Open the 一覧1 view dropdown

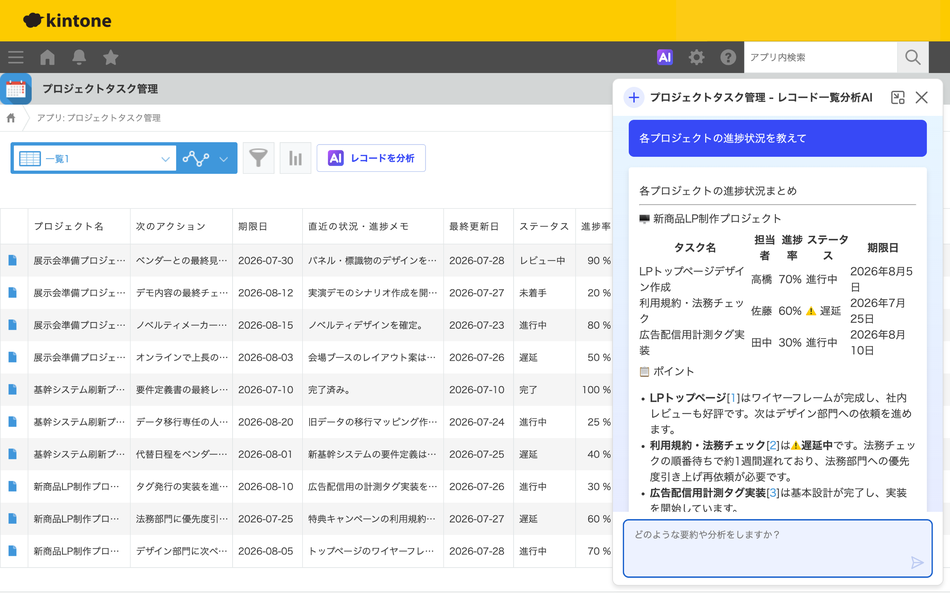pyautogui.click(x=95, y=159)
